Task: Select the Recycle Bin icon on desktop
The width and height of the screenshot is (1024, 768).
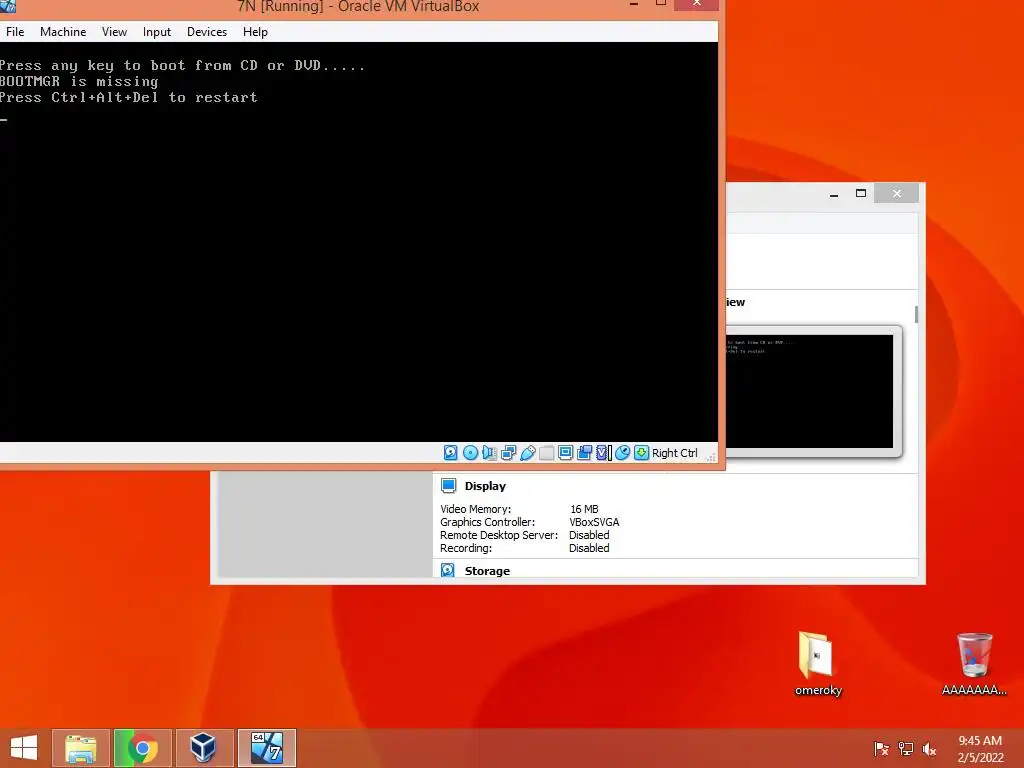Action: click(x=974, y=663)
